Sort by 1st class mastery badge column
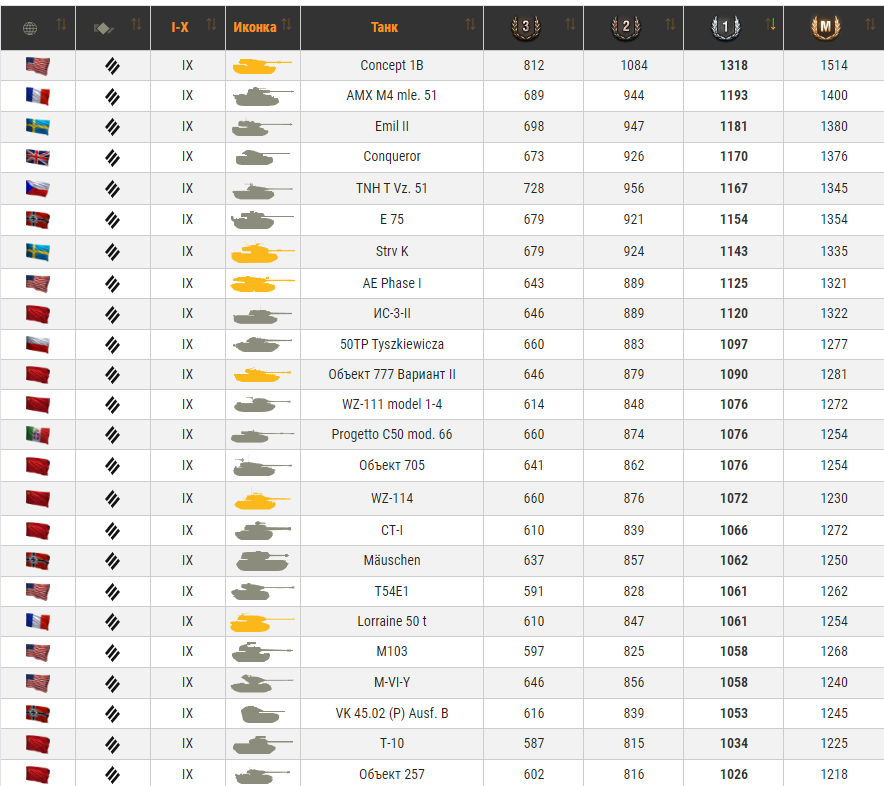Screen dimensions: 884x786 726,27
